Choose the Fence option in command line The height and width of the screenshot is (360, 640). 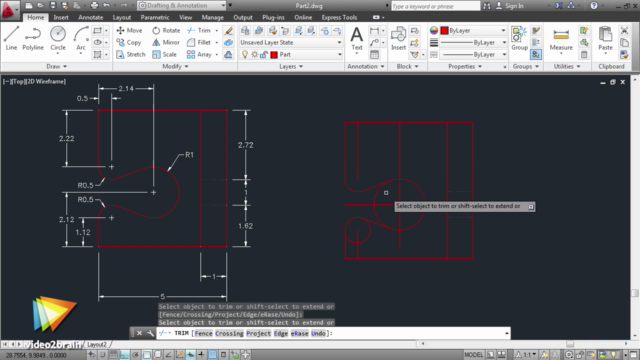click(x=203, y=333)
